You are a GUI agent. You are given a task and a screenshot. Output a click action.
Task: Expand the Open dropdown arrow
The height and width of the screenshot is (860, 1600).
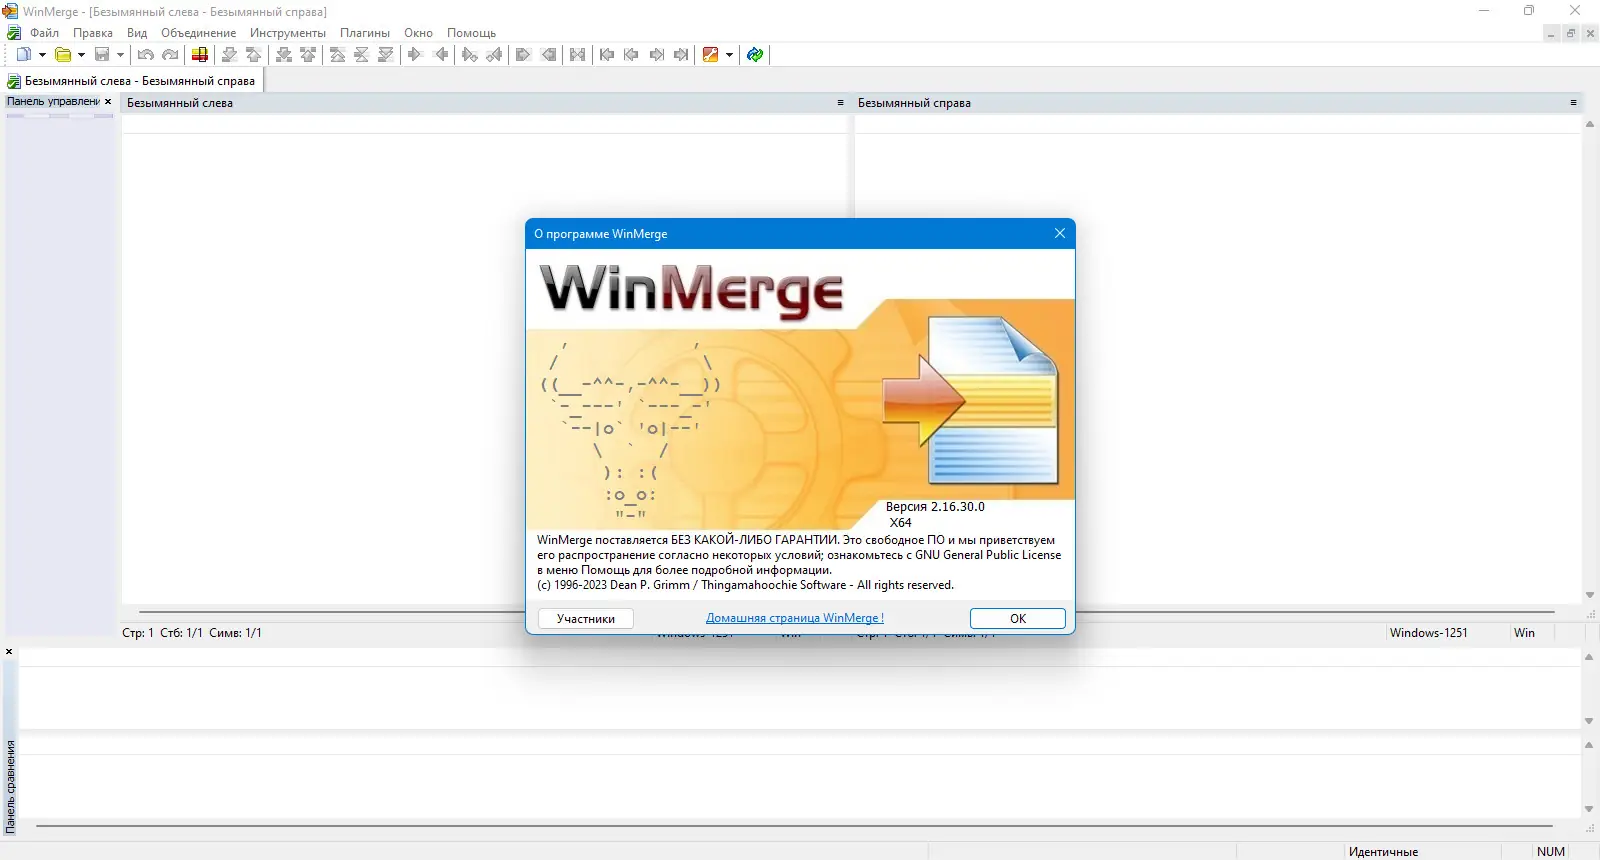(x=81, y=55)
